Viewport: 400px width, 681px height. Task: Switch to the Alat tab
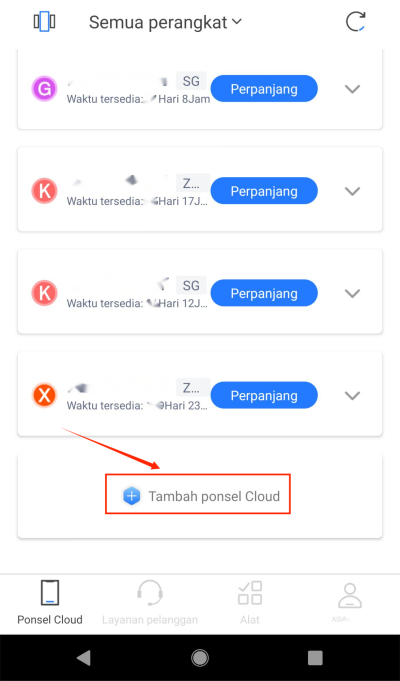[250, 602]
